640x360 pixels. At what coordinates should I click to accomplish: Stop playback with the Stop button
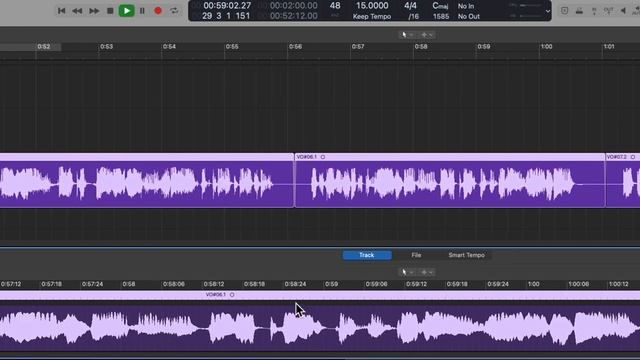[x=110, y=11]
